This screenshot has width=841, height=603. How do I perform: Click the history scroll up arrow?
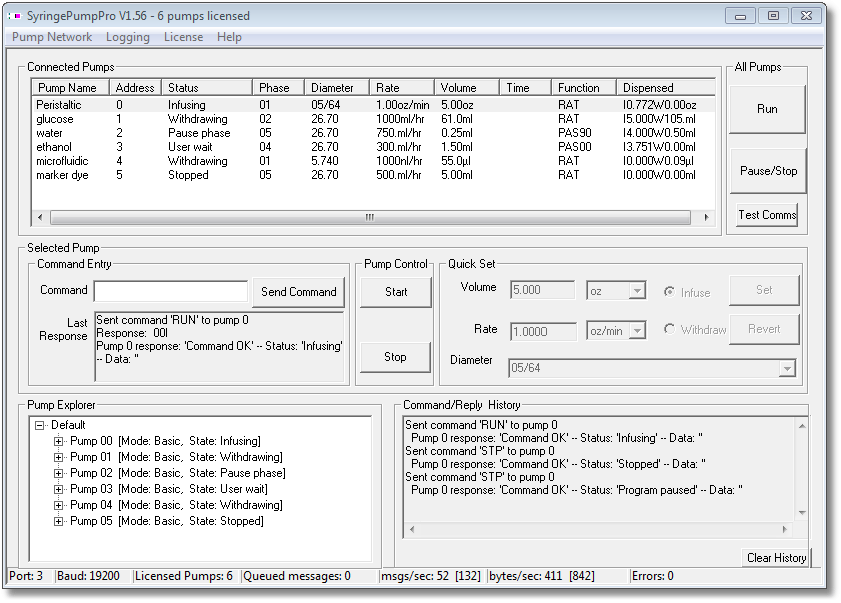coord(802,426)
